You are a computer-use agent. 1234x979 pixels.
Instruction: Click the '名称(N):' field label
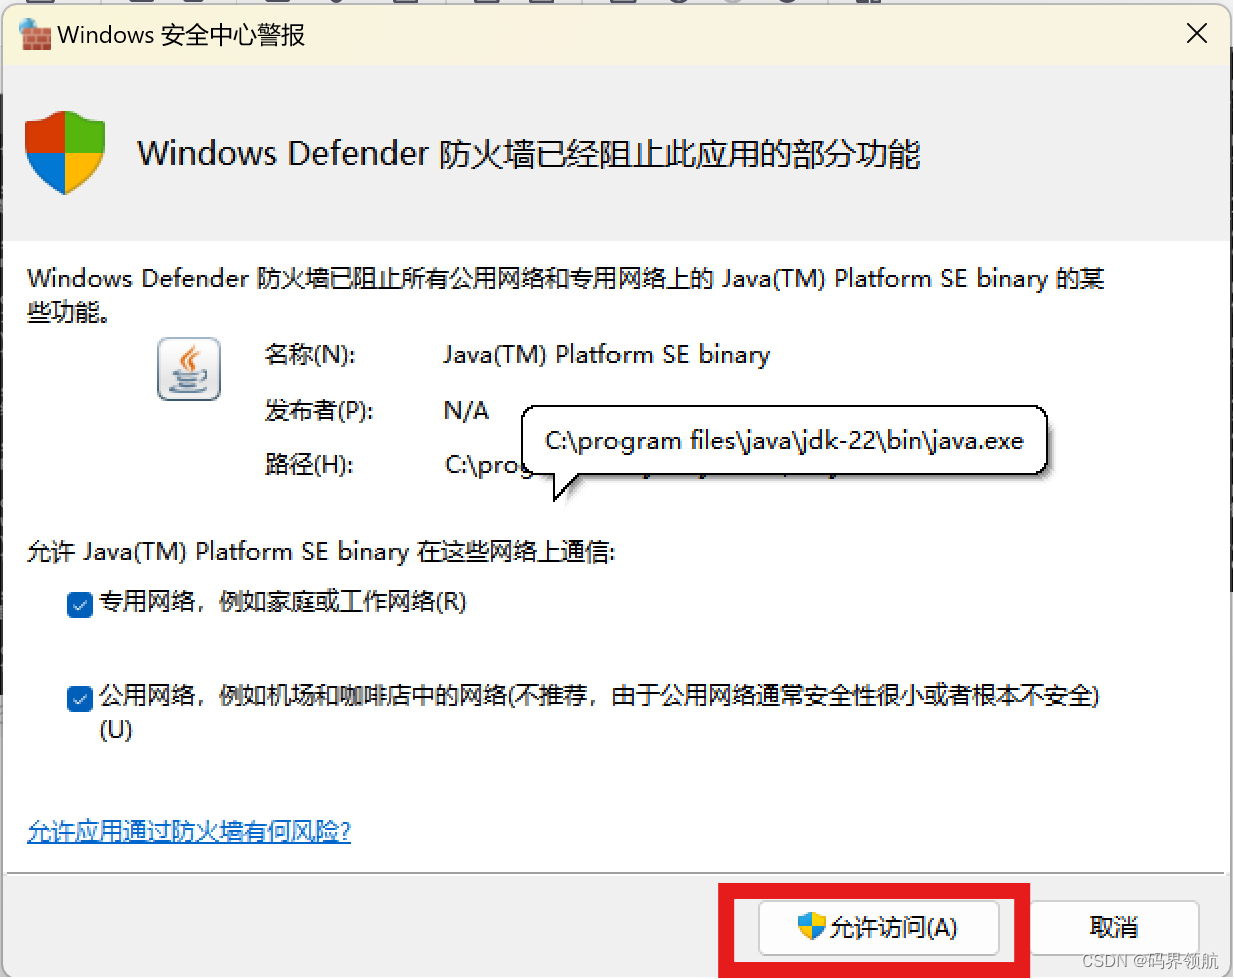click(x=310, y=355)
